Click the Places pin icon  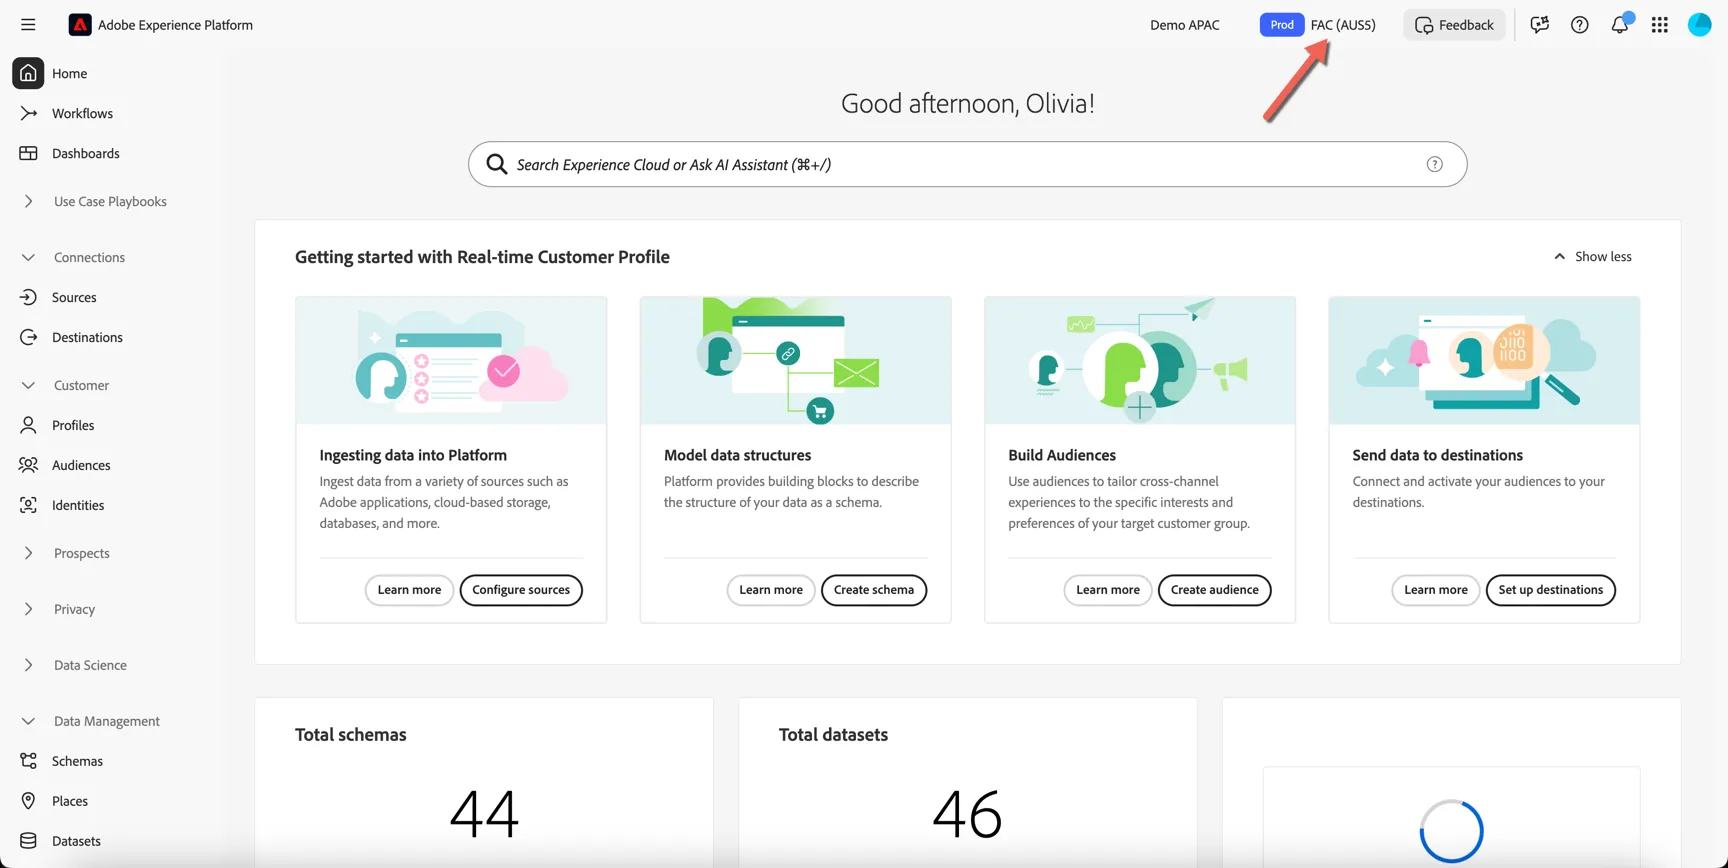28,801
